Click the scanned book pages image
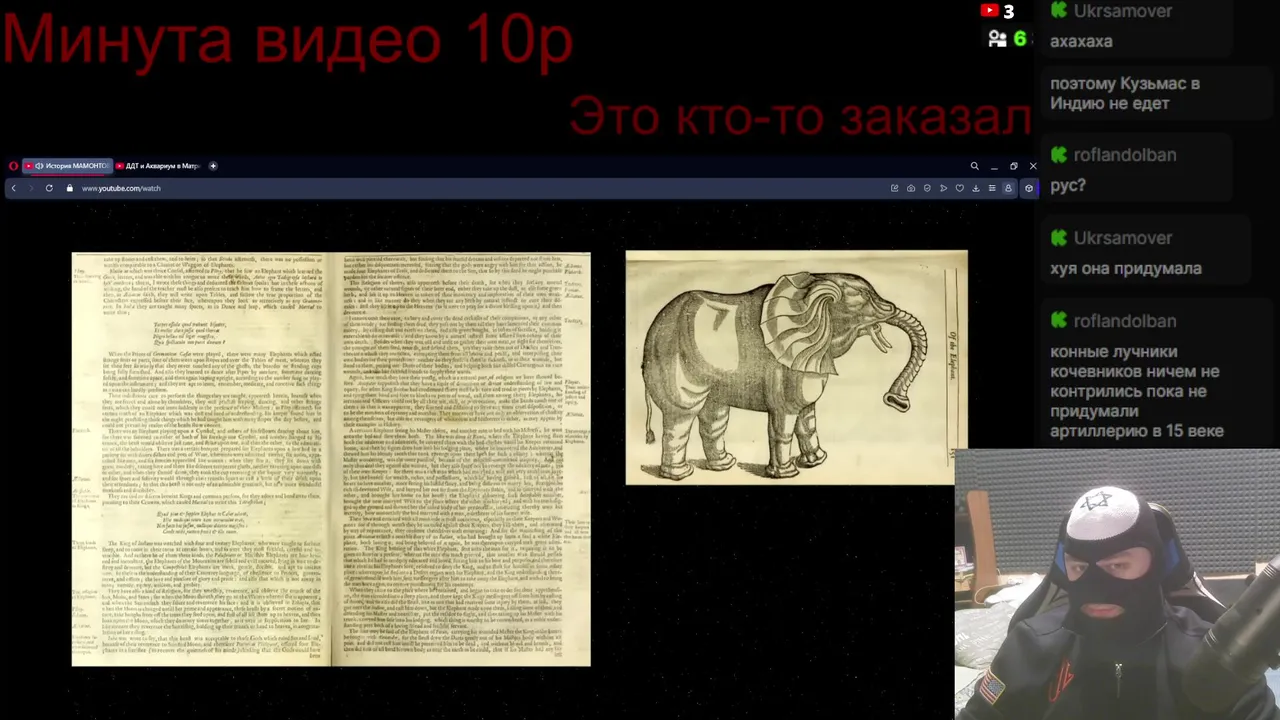 tap(331, 459)
